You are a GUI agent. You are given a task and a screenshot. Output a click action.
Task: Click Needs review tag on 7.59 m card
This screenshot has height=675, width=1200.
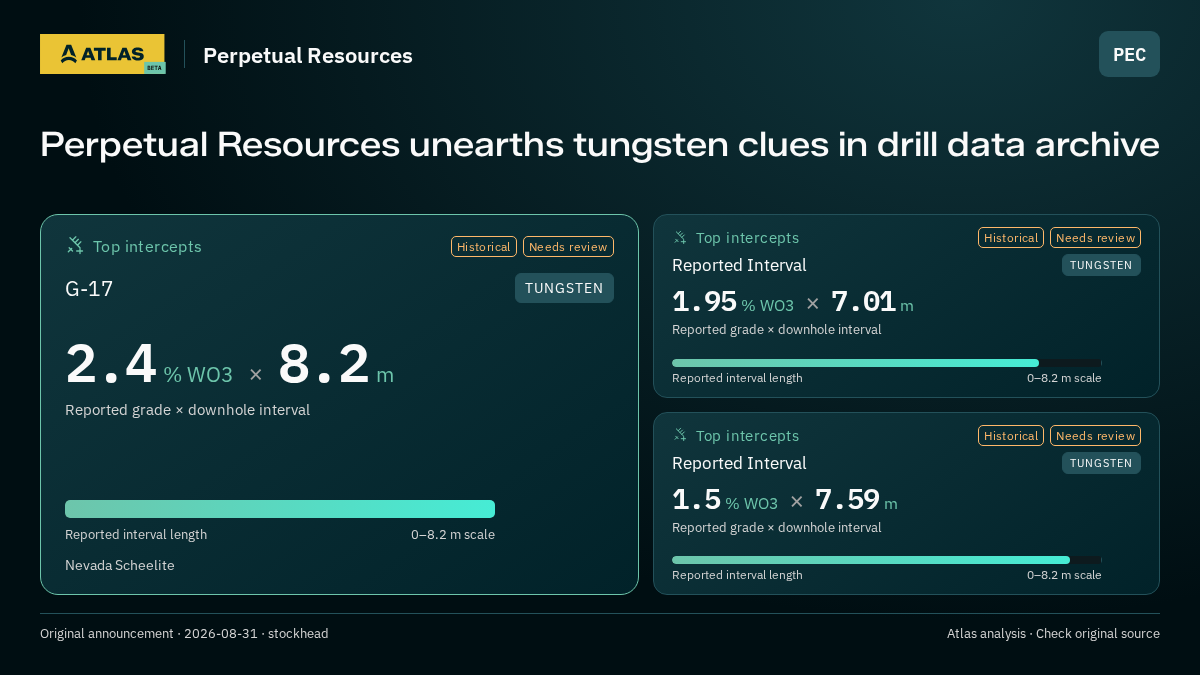(1095, 435)
